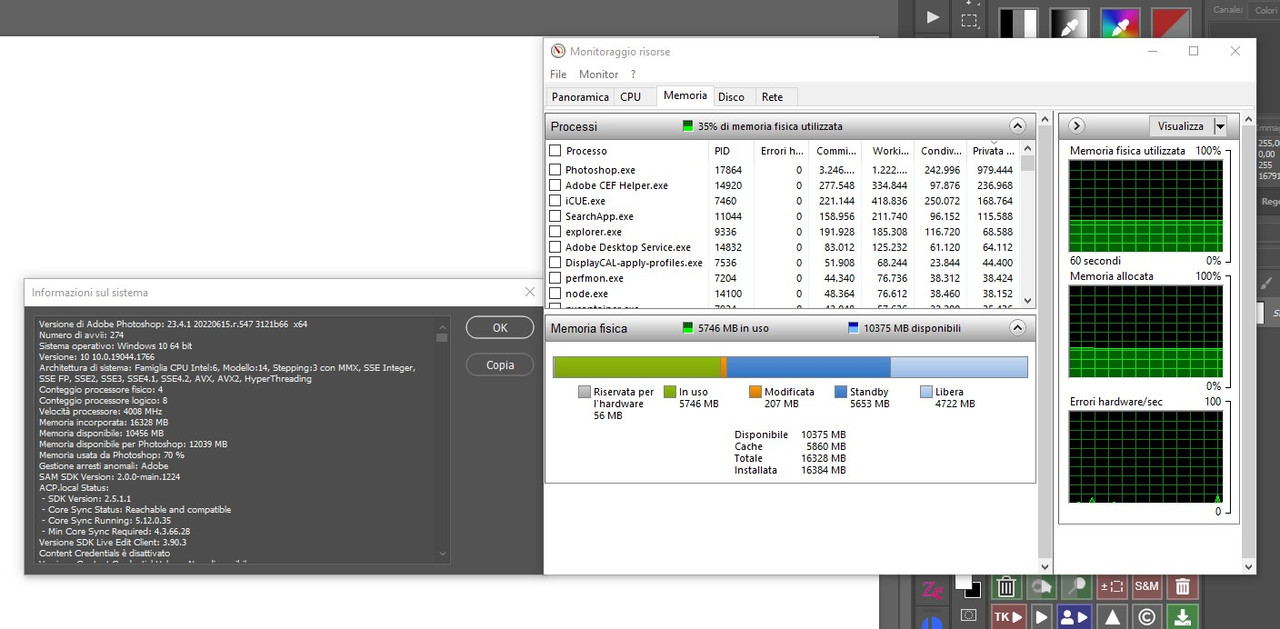Screen dimensions: 1280x629
Task: Check the explorer.exe process checkbox
Action: click(x=555, y=232)
